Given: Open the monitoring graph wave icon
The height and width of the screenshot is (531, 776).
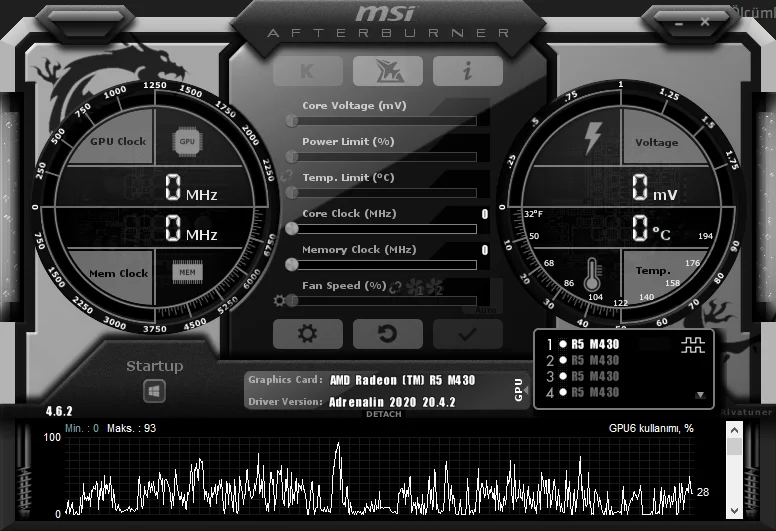Looking at the screenshot, I should point(693,345).
